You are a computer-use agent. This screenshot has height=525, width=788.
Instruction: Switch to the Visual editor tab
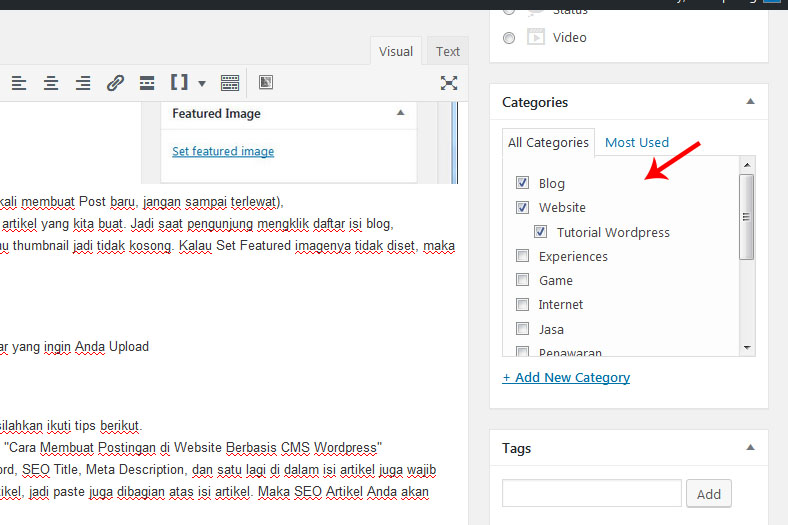[396, 51]
